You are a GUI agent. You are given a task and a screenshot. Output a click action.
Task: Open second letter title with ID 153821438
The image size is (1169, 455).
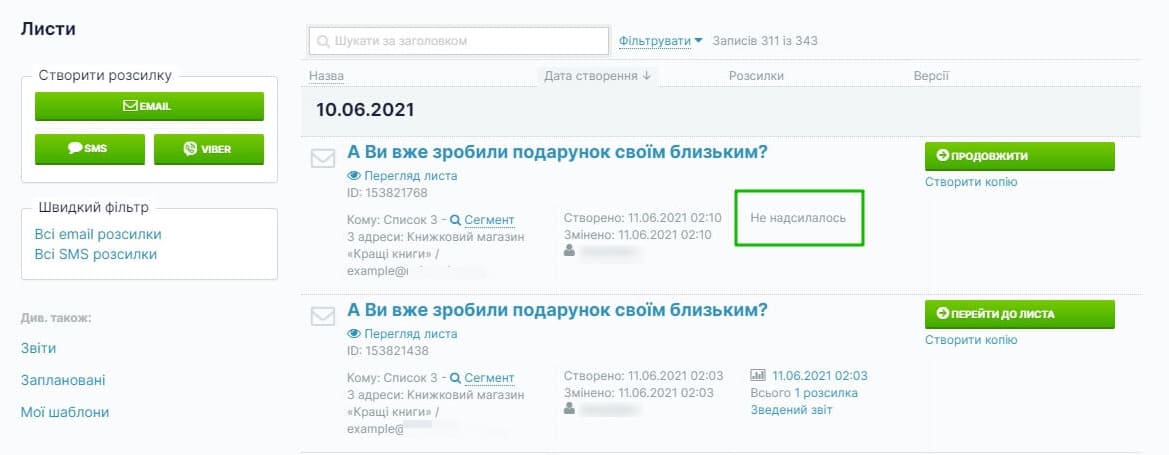tap(558, 310)
